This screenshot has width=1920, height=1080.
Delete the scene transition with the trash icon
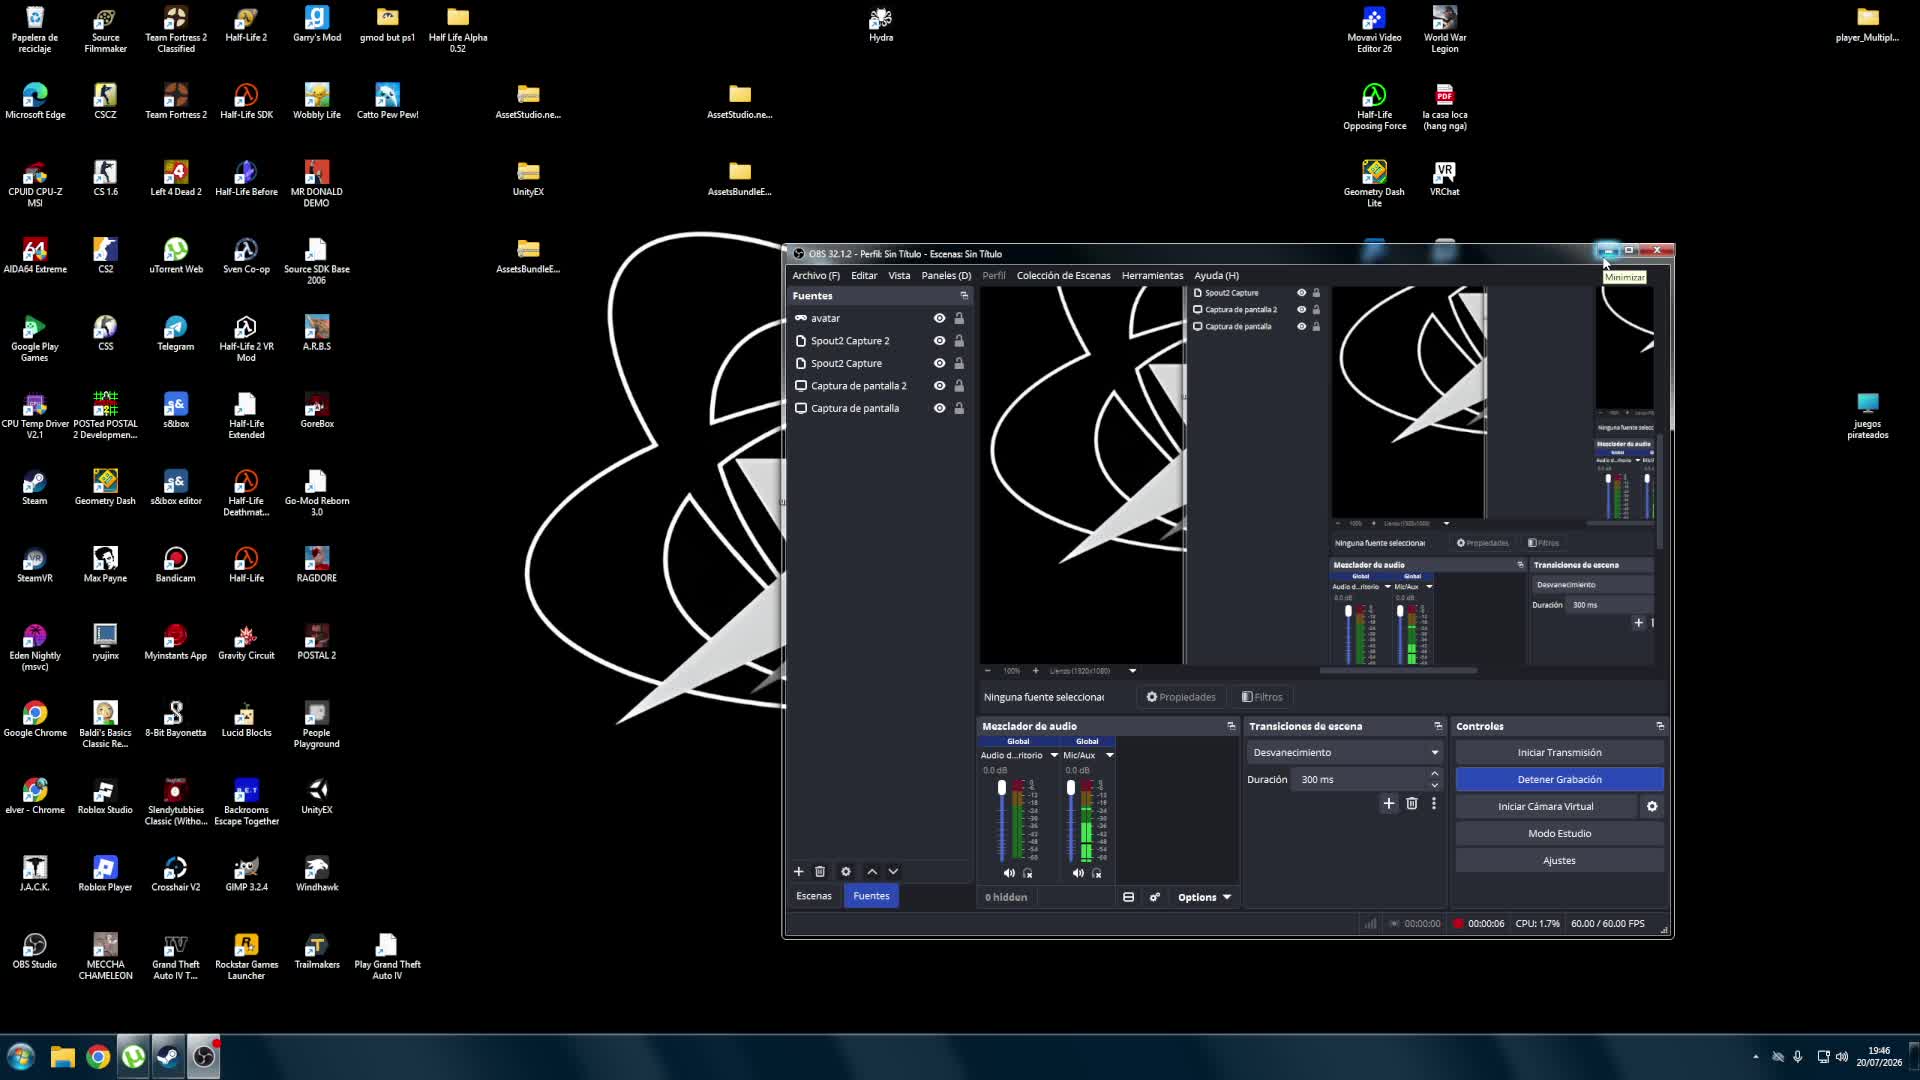1412,803
